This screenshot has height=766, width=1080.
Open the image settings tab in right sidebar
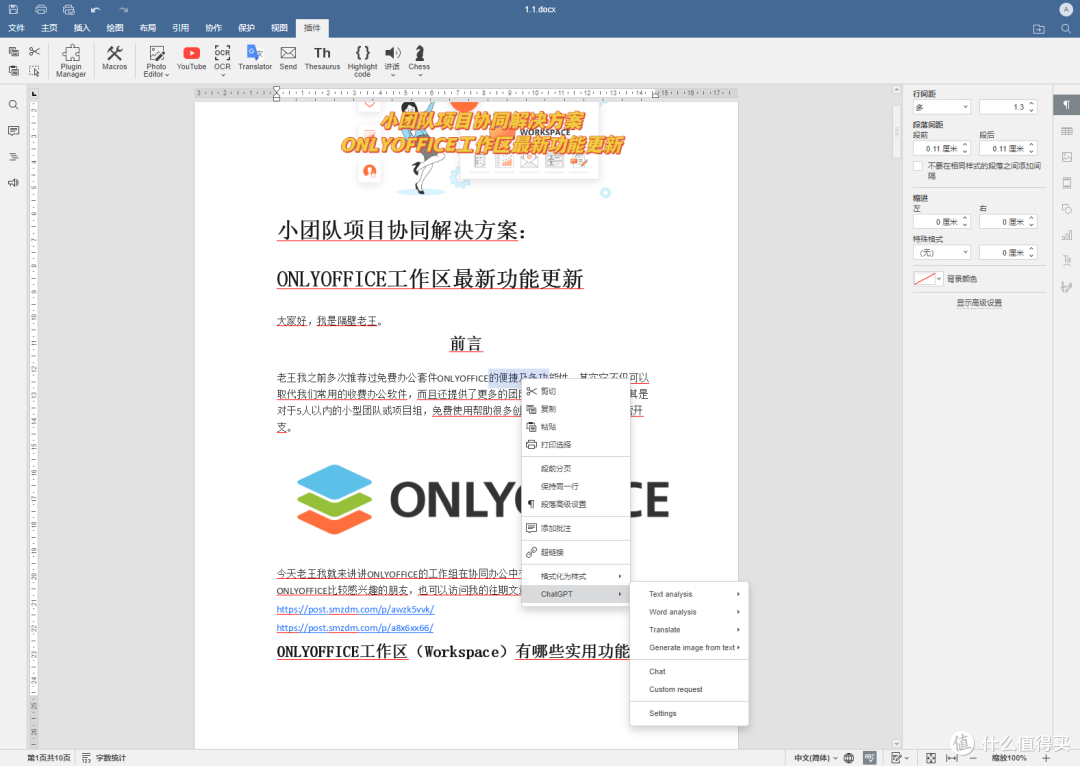click(x=1066, y=157)
